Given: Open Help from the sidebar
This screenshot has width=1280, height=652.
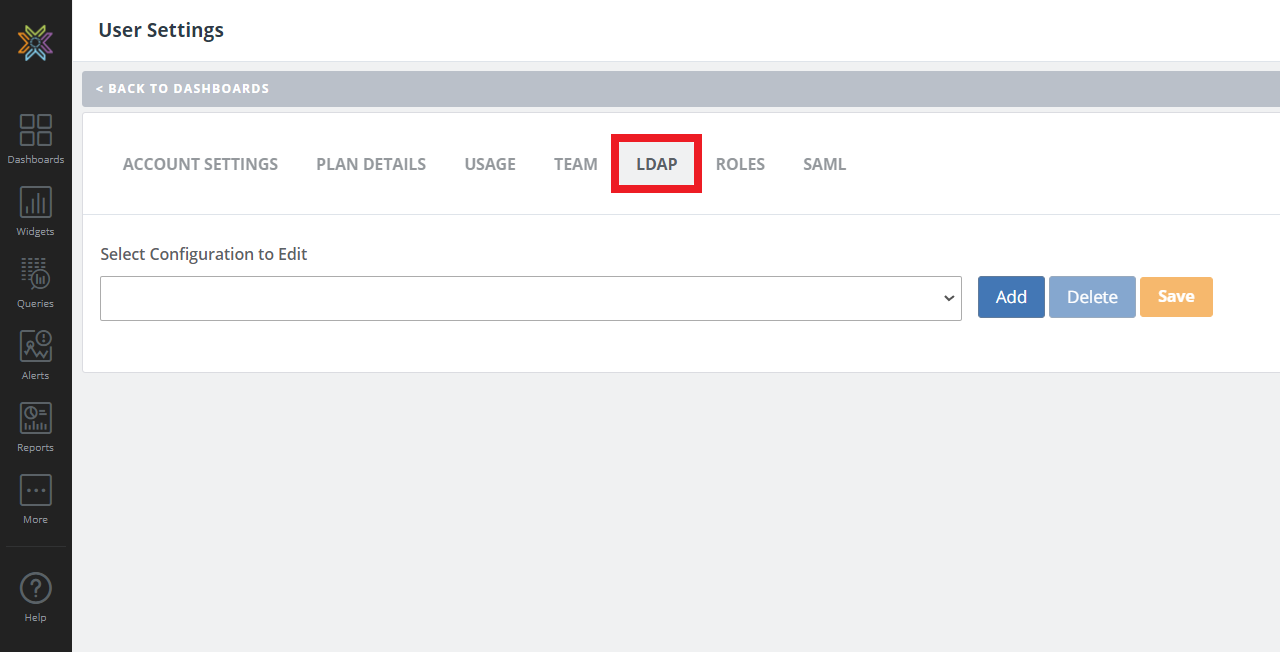Looking at the screenshot, I should [36, 596].
